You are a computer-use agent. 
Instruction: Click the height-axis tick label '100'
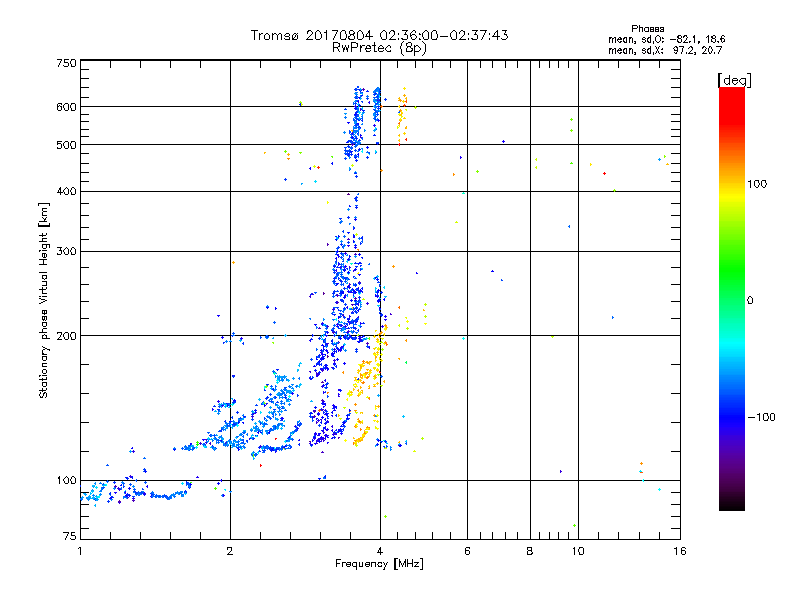66,481
